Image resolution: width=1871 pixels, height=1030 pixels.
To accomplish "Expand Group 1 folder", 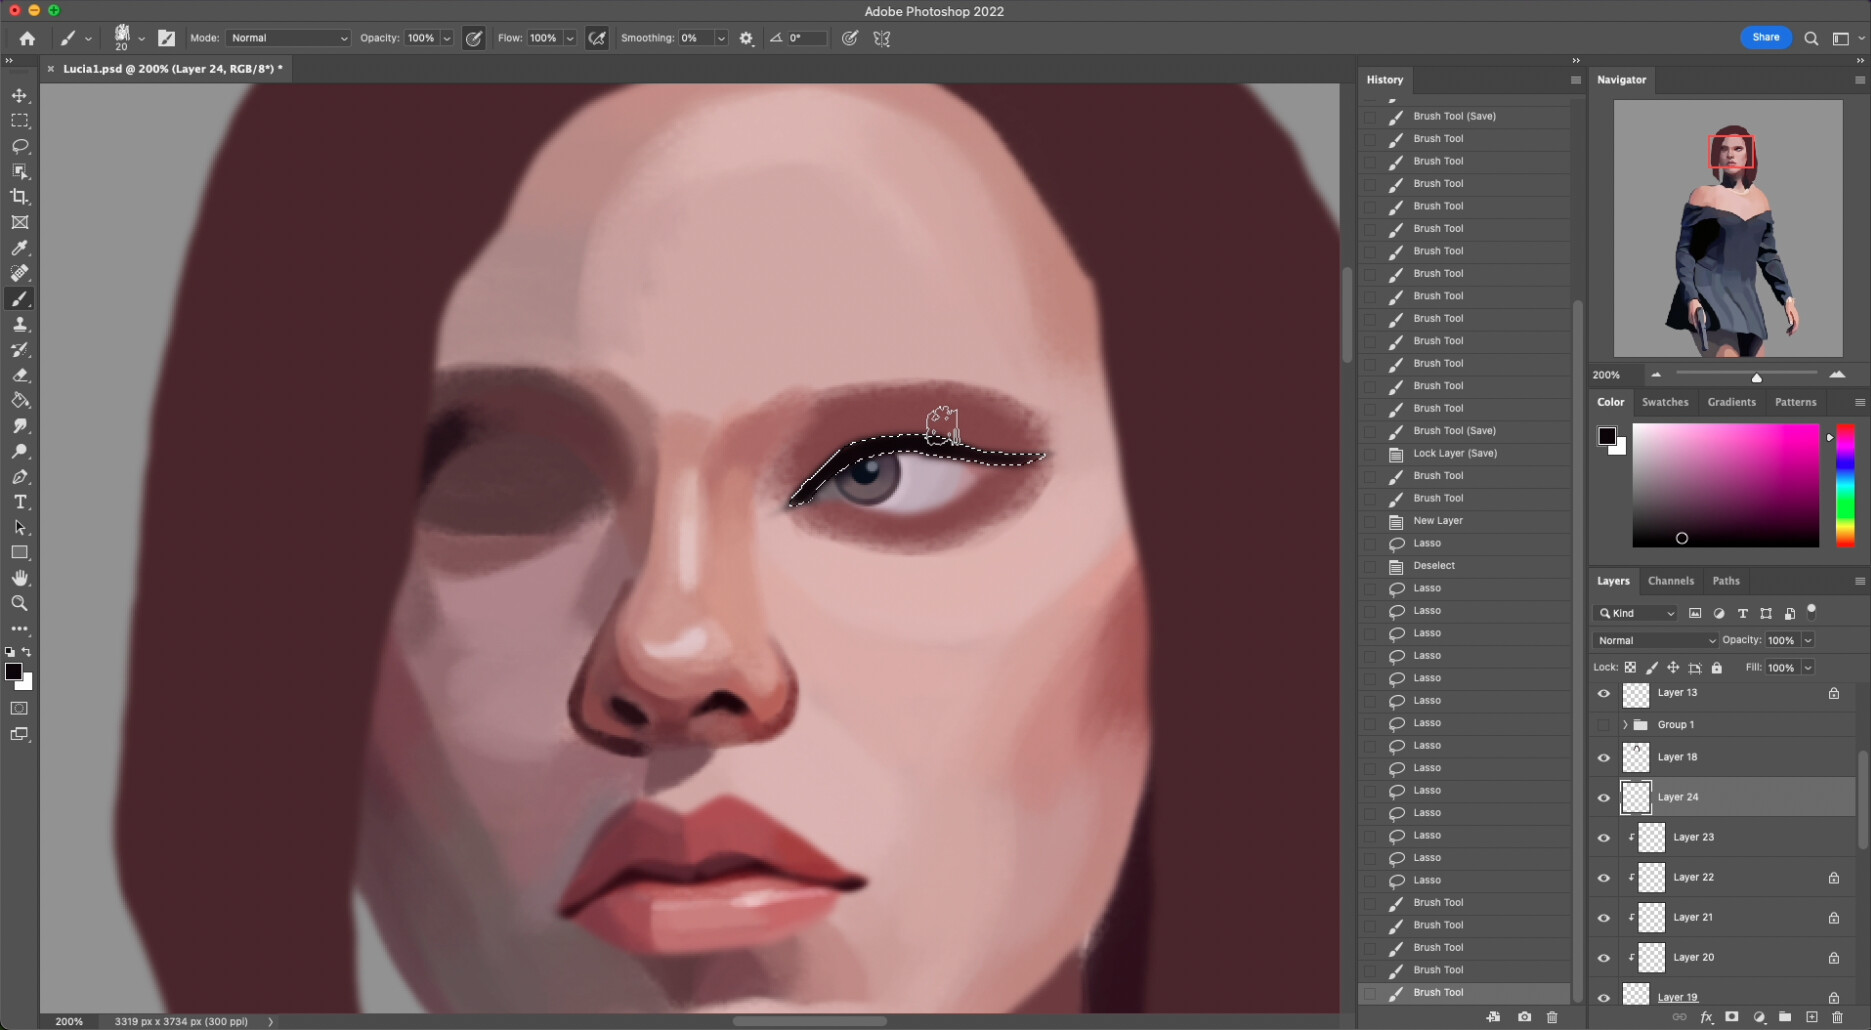I will tap(1625, 725).
